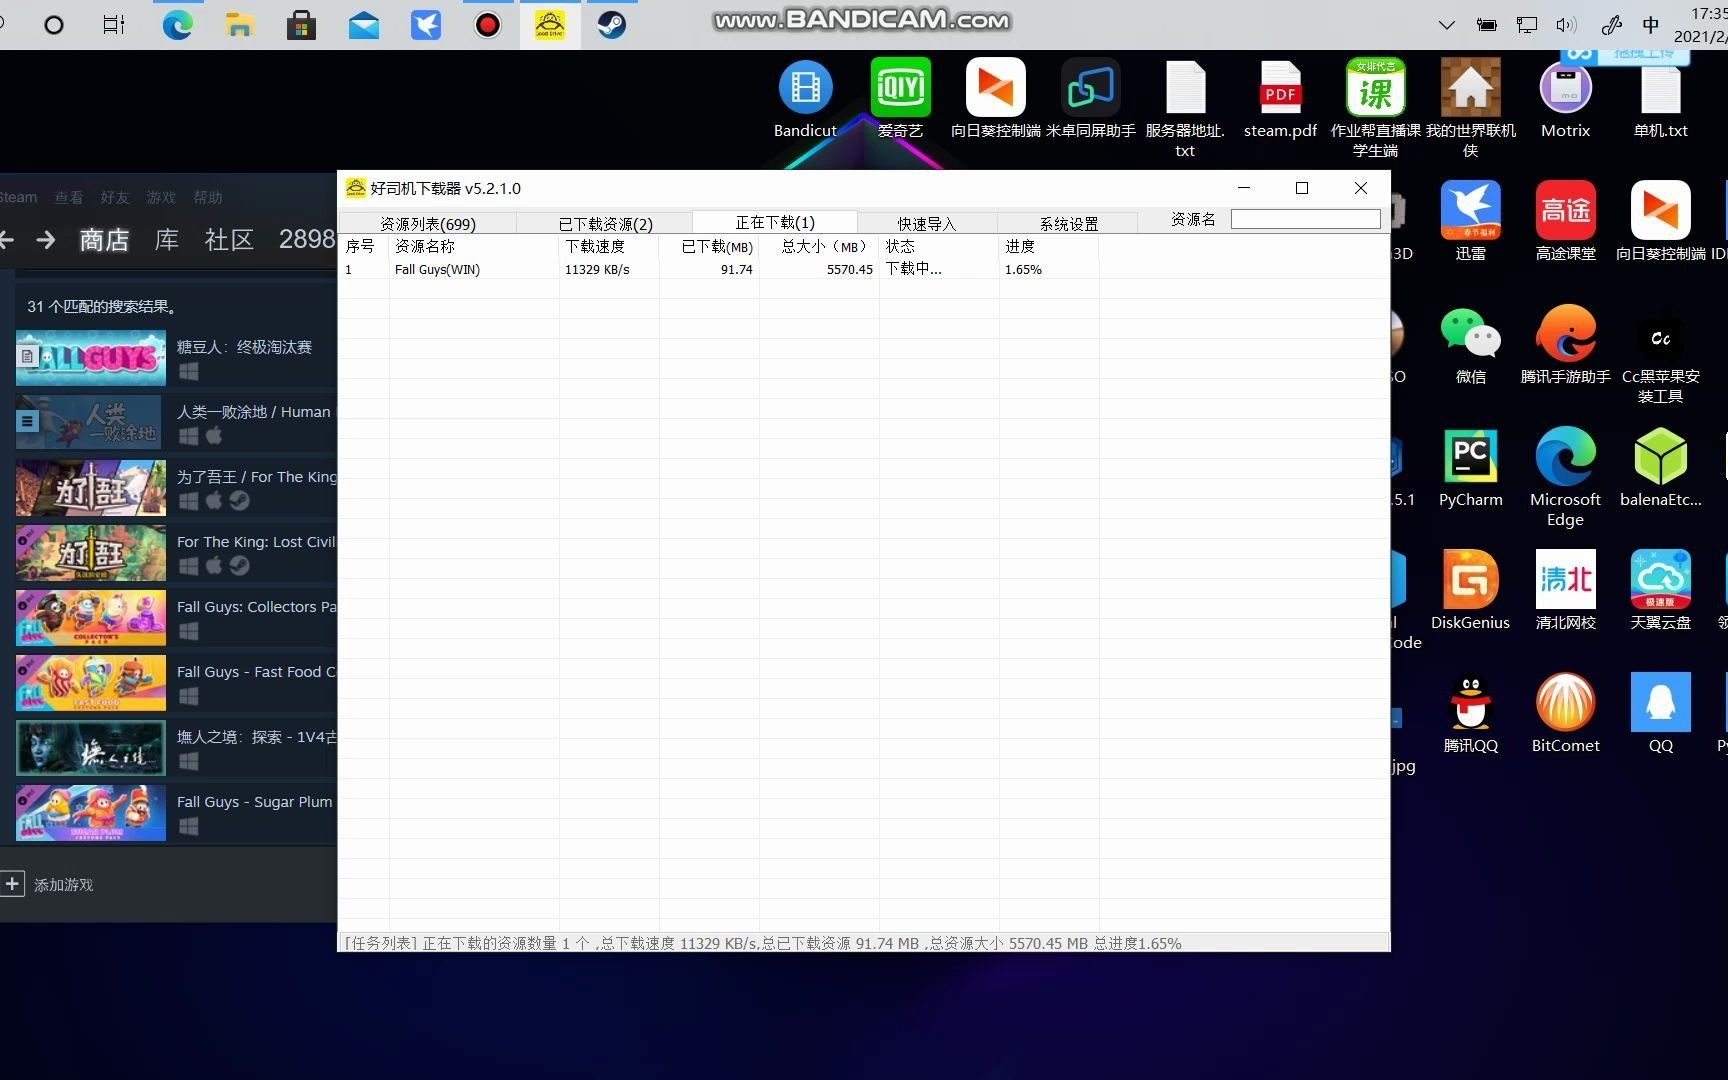Open the 我的世界联机侠 desktop icon
The height and width of the screenshot is (1080, 1728).
point(1470,108)
